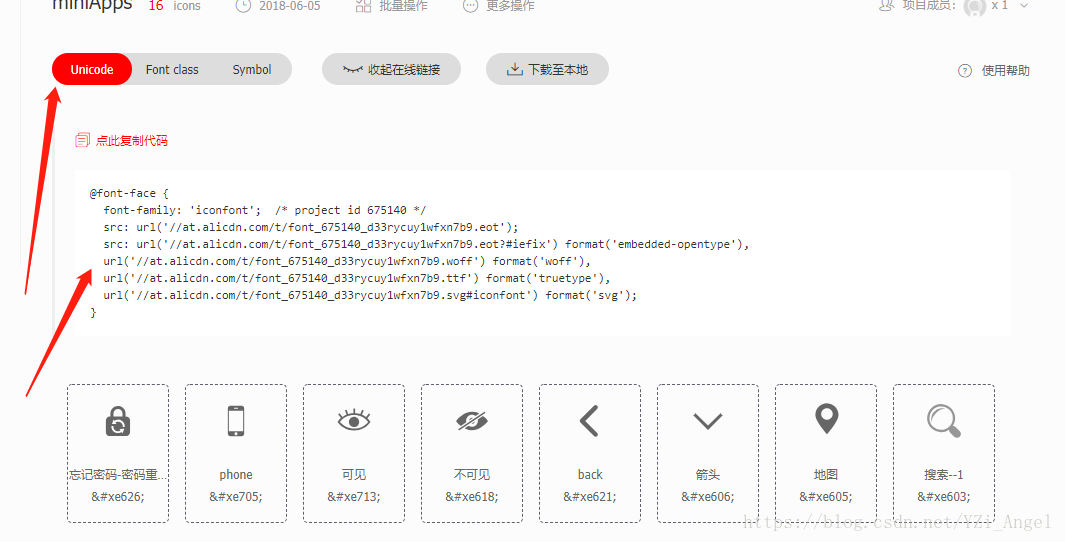Screen dimensions: 1065x542
Task: Click the '16 icons' count text
Action: (x=175, y=6)
